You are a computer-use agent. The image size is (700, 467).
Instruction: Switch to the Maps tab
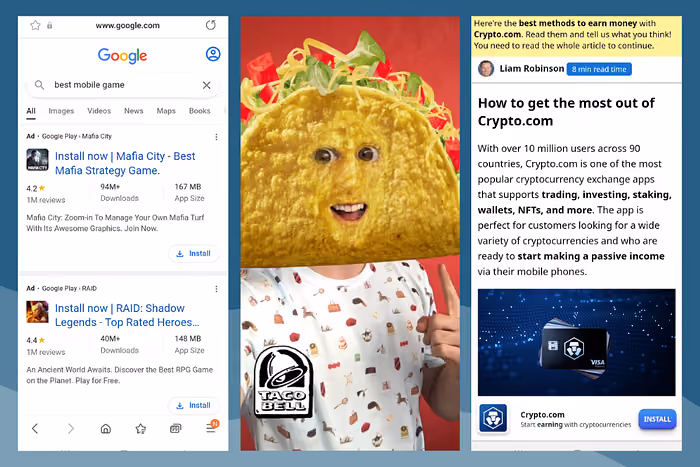coord(166,111)
